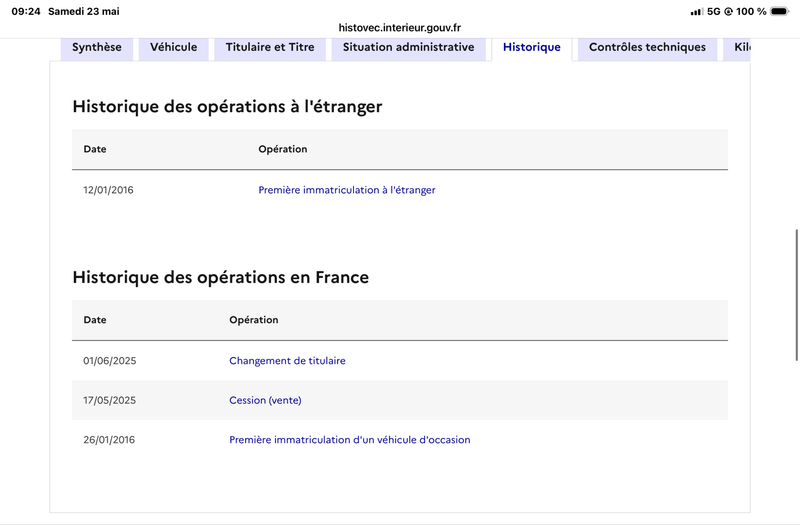Select the Historique tab
Image resolution: width=800 pixels, height=525 pixels.
pyautogui.click(x=532, y=47)
